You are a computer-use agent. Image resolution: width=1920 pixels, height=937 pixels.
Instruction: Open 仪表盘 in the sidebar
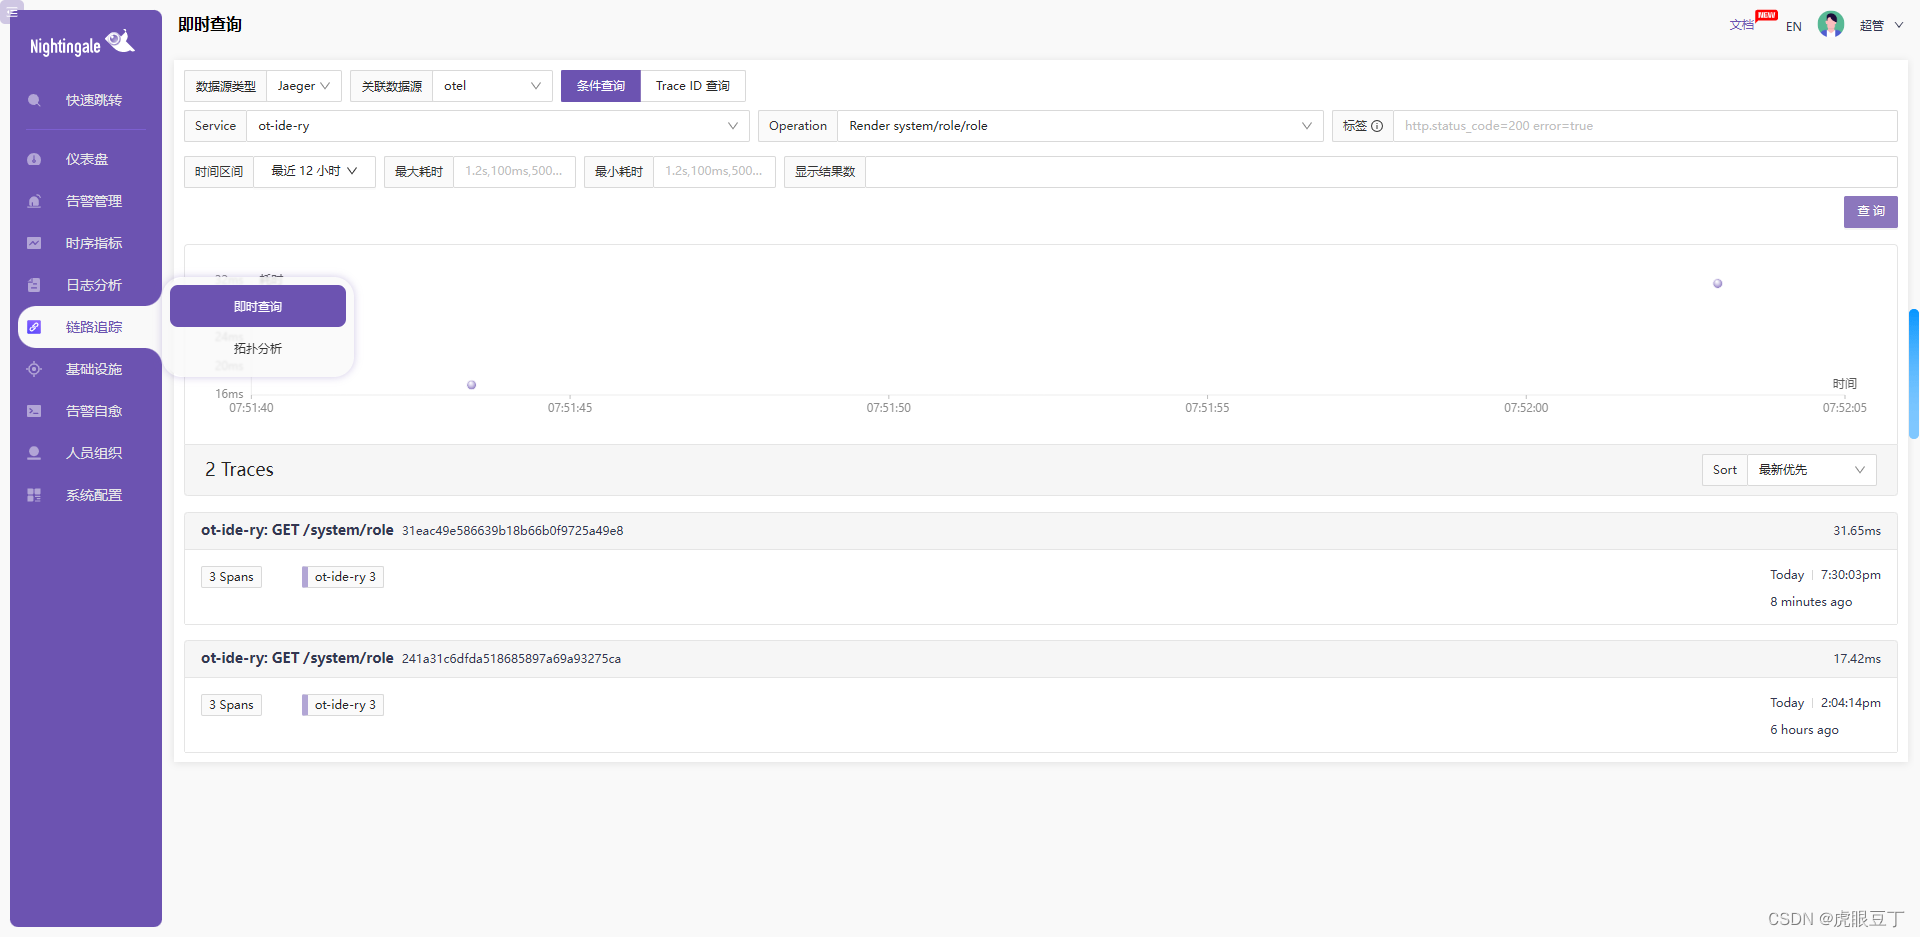[x=86, y=159]
